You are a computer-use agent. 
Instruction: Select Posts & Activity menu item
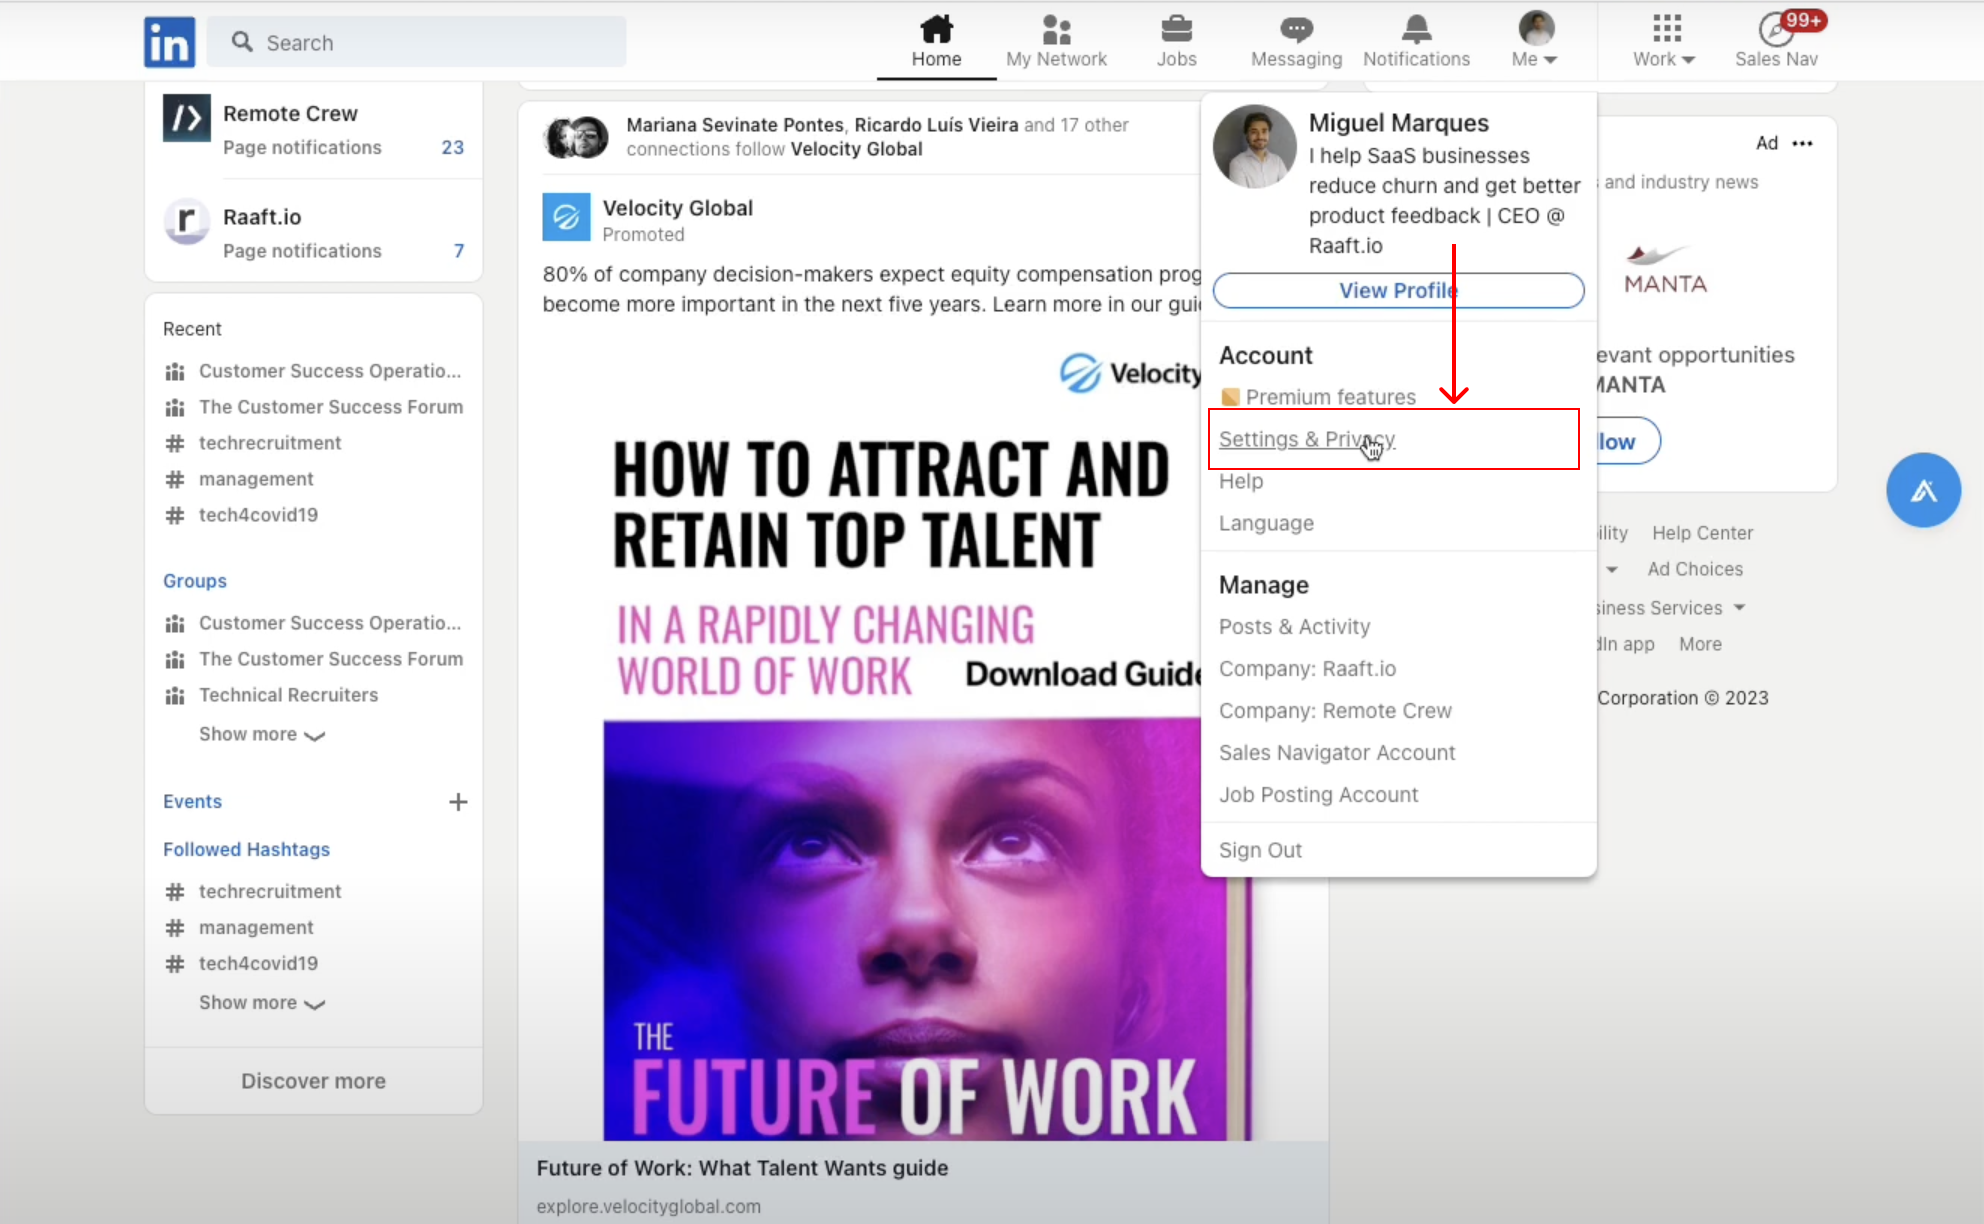coord(1294,627)
